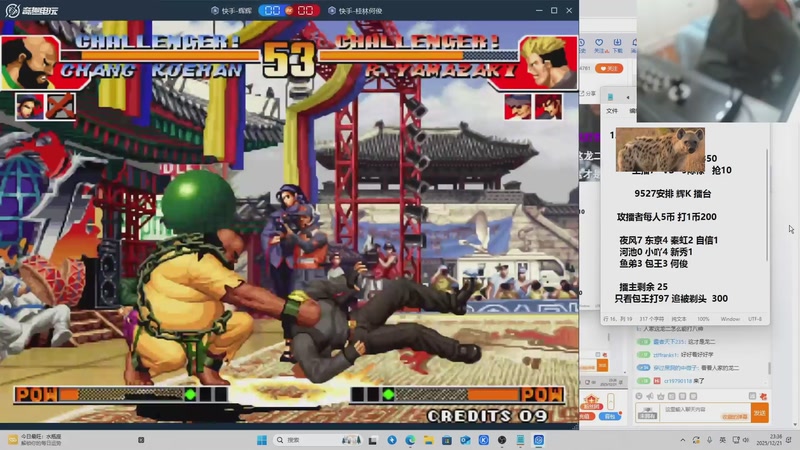The image size is (800, 450).
Task: Click the heart 关注 icon in toolbar
Action: click(x=599, y=45)
